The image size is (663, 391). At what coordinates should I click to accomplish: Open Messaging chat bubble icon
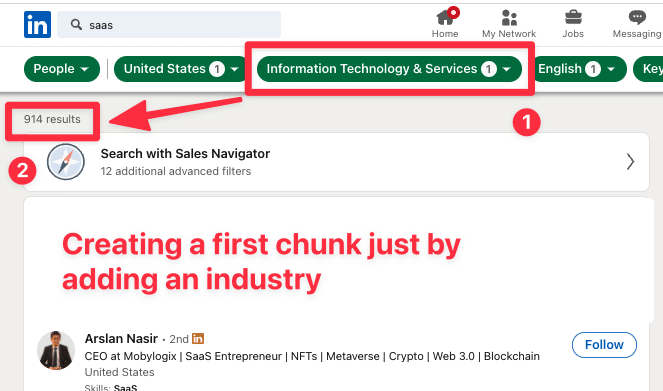click(637, 18)
